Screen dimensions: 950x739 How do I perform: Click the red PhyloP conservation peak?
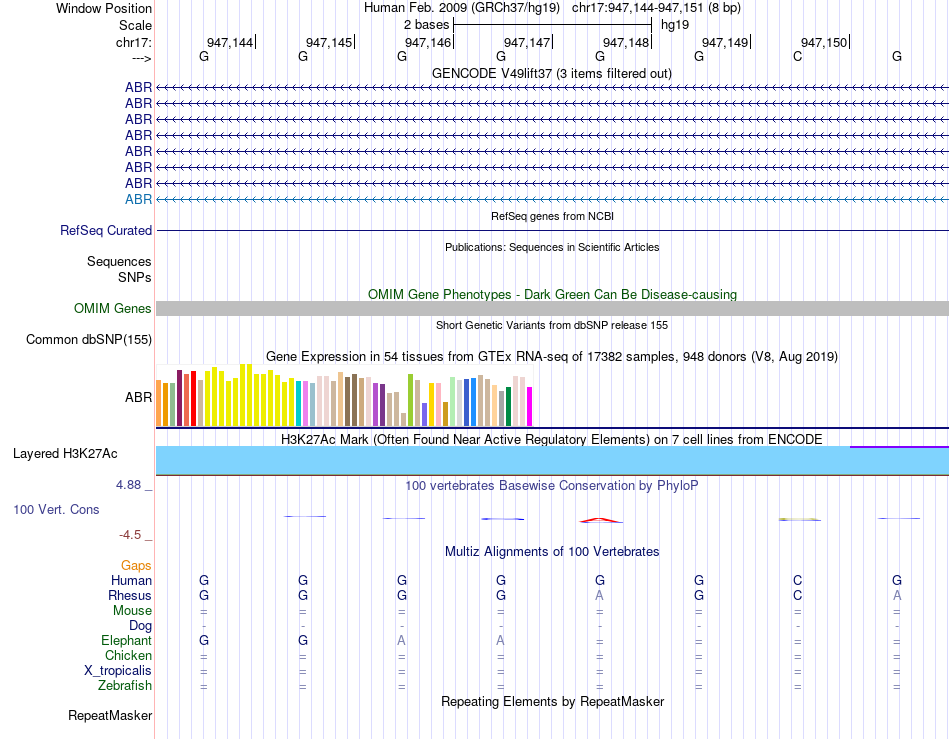[600, 520]
